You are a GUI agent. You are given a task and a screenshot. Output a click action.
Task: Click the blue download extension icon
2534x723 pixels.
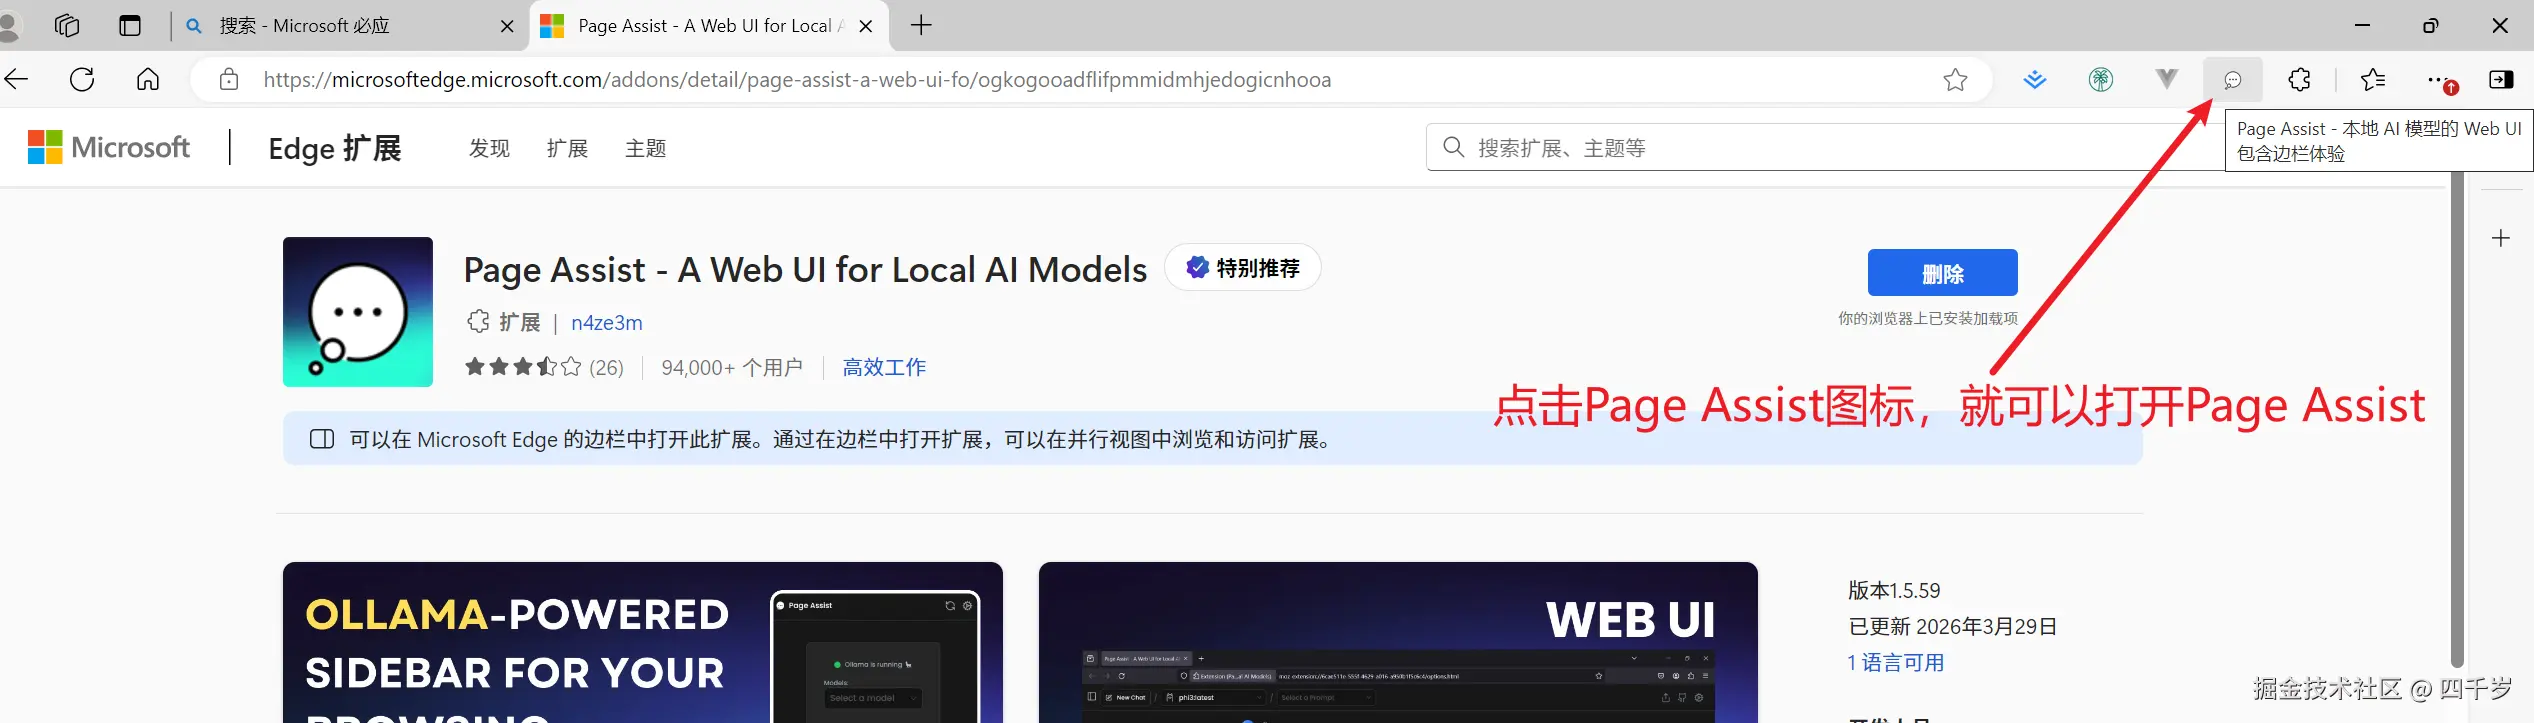pyautogui.click(x=2035, y=80)
